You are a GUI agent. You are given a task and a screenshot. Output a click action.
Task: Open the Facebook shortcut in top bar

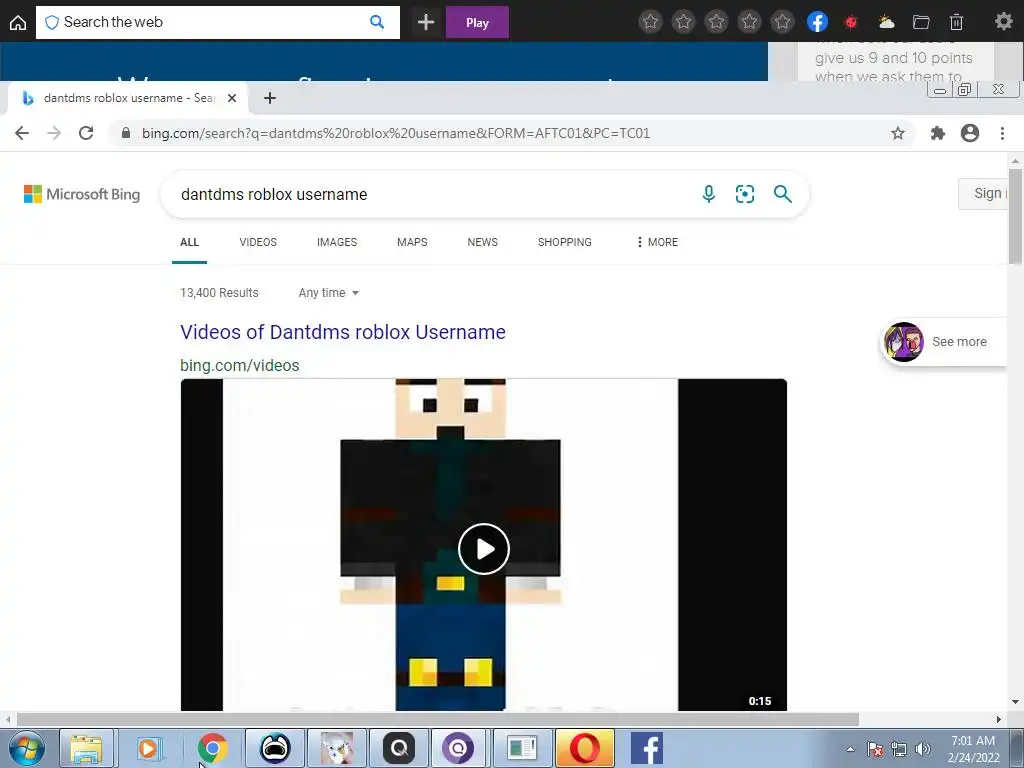click(817, 22)
